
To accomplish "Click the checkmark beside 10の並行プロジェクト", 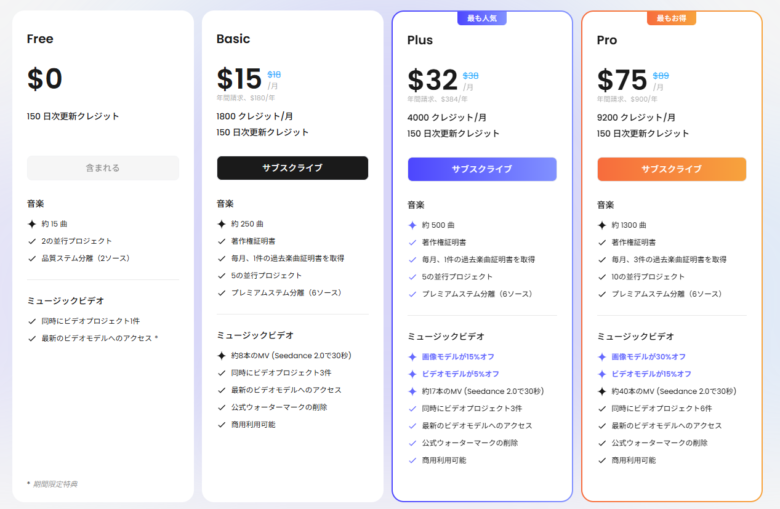I will (x=602, y=276).
